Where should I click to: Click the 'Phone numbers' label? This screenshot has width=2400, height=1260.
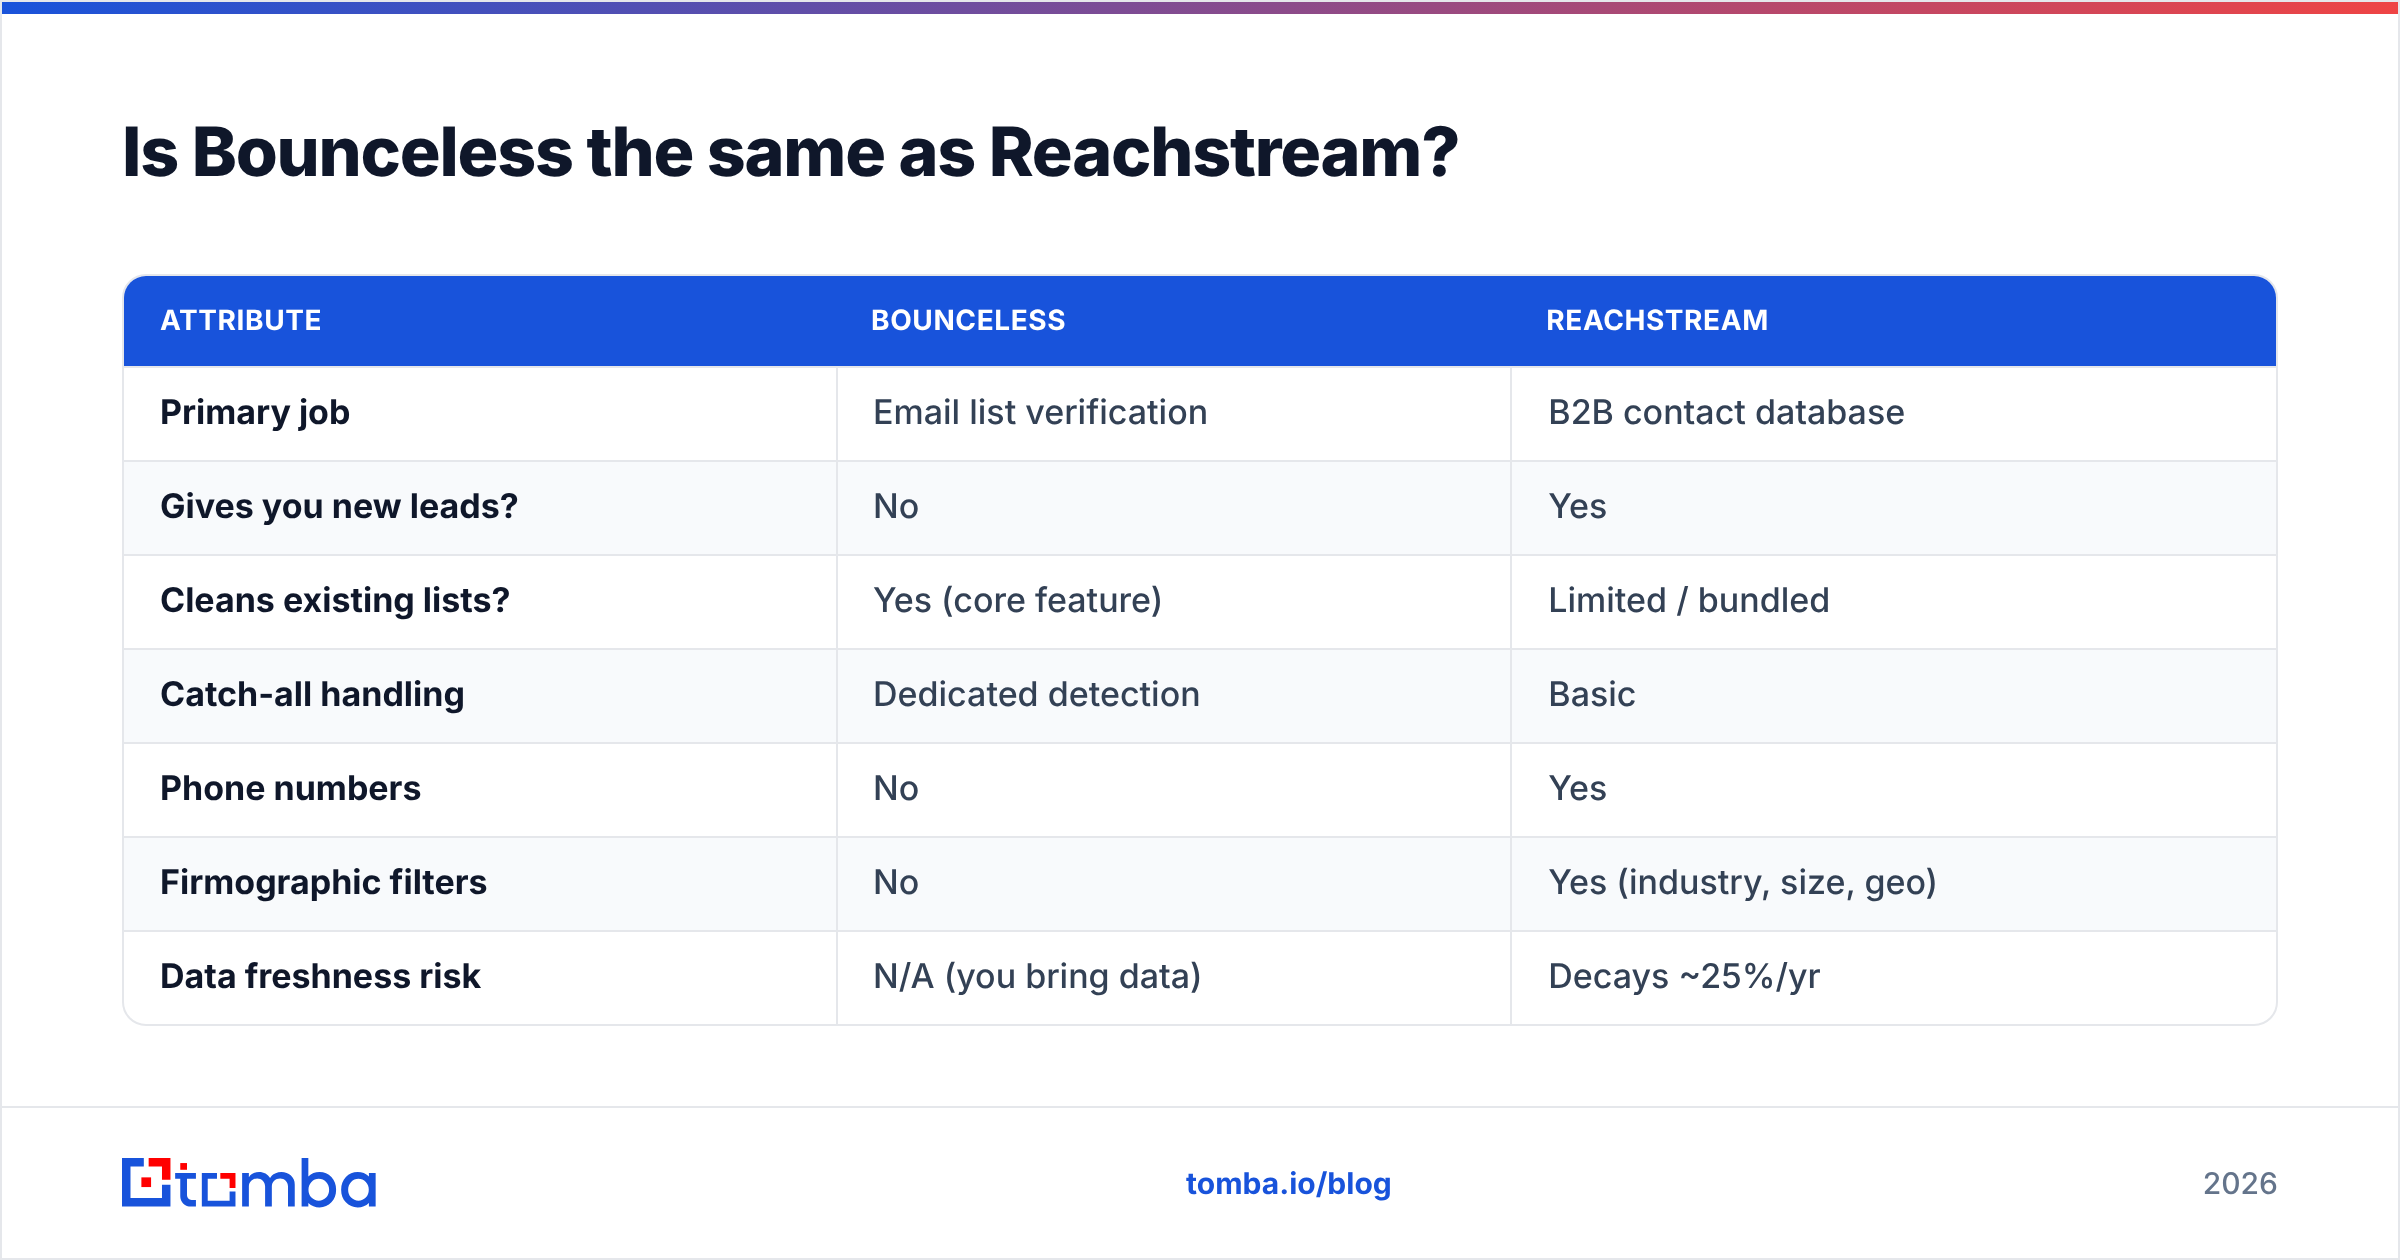pyautogui.click(x=290, y=788)
